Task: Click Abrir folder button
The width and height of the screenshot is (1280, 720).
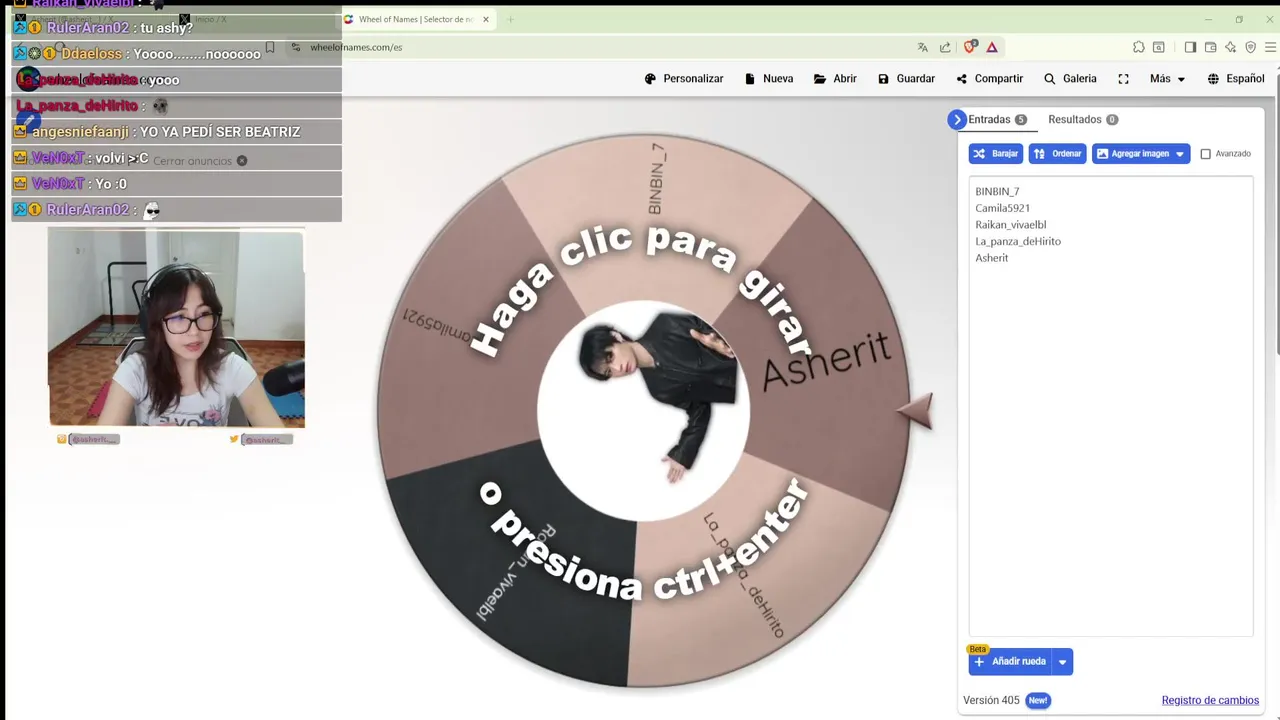Action: coord(835,79)
